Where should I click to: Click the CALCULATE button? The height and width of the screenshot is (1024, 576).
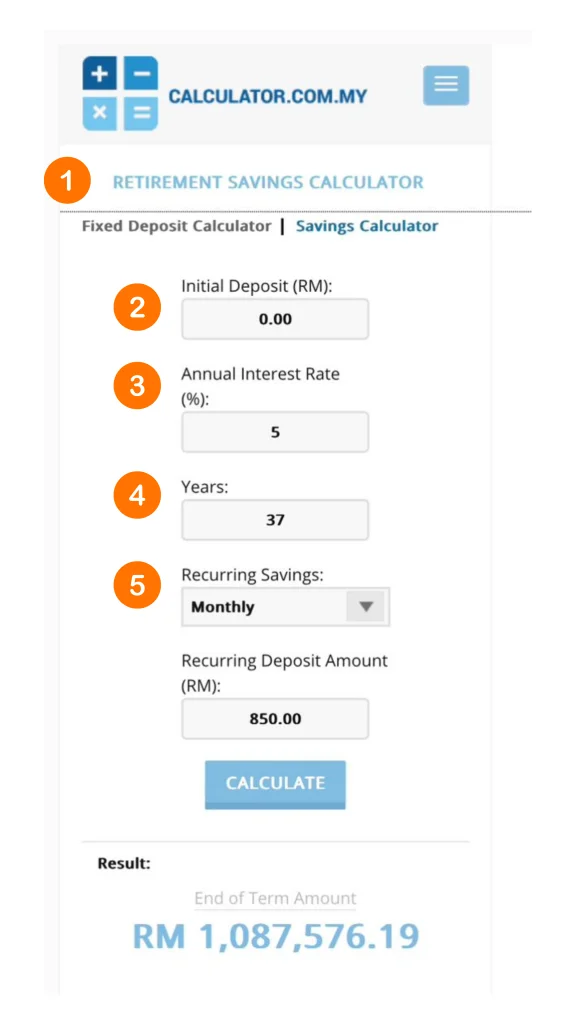[x=275, y=784]
